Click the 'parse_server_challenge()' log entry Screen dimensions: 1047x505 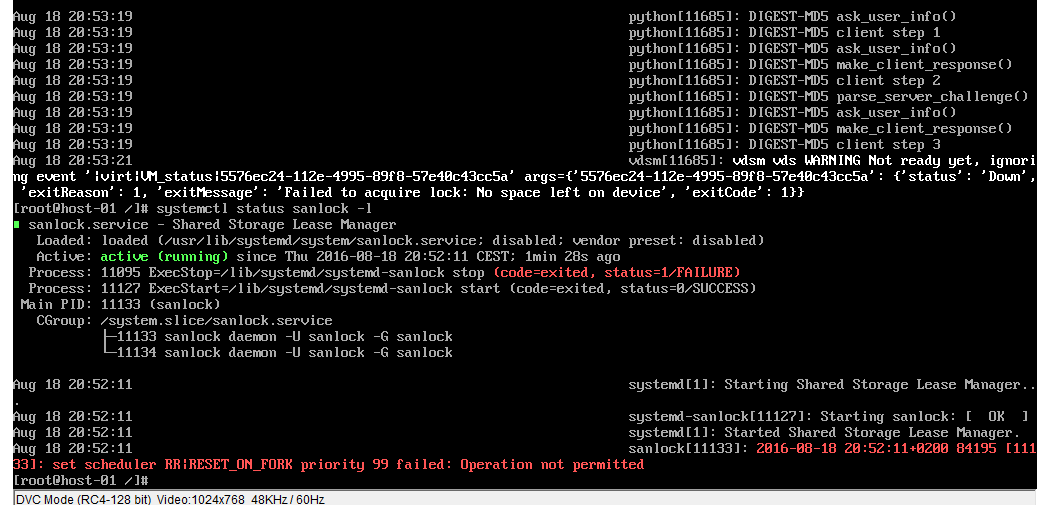[x=932, y=96]
